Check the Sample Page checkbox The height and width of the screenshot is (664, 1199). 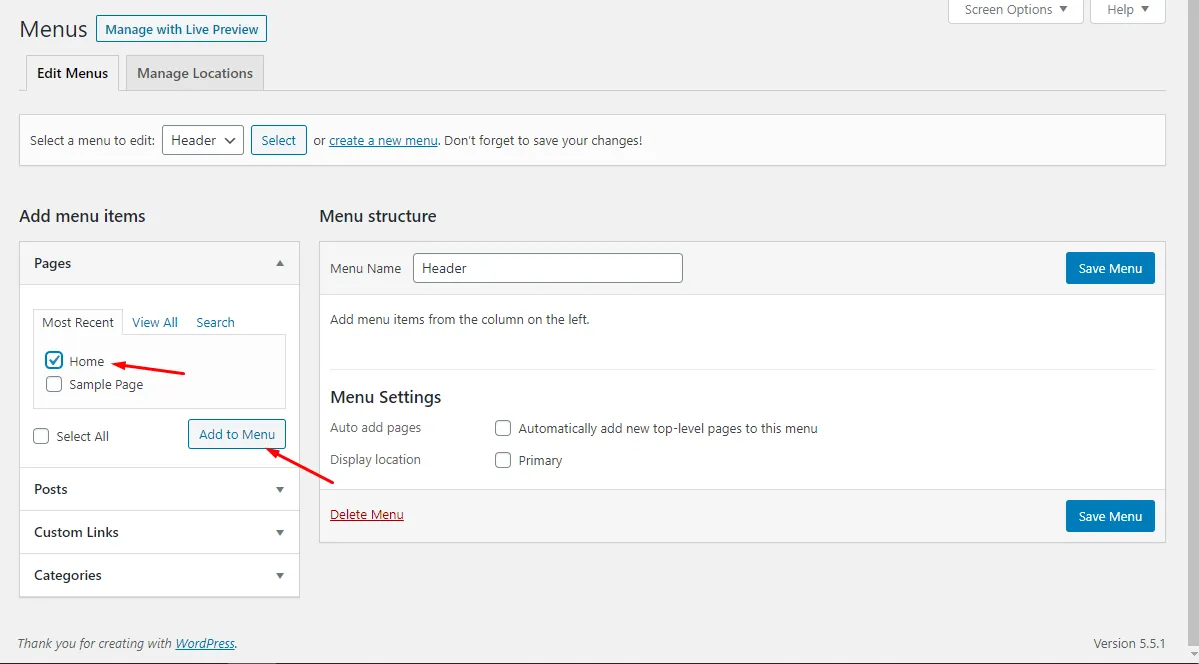pos(54,384)
